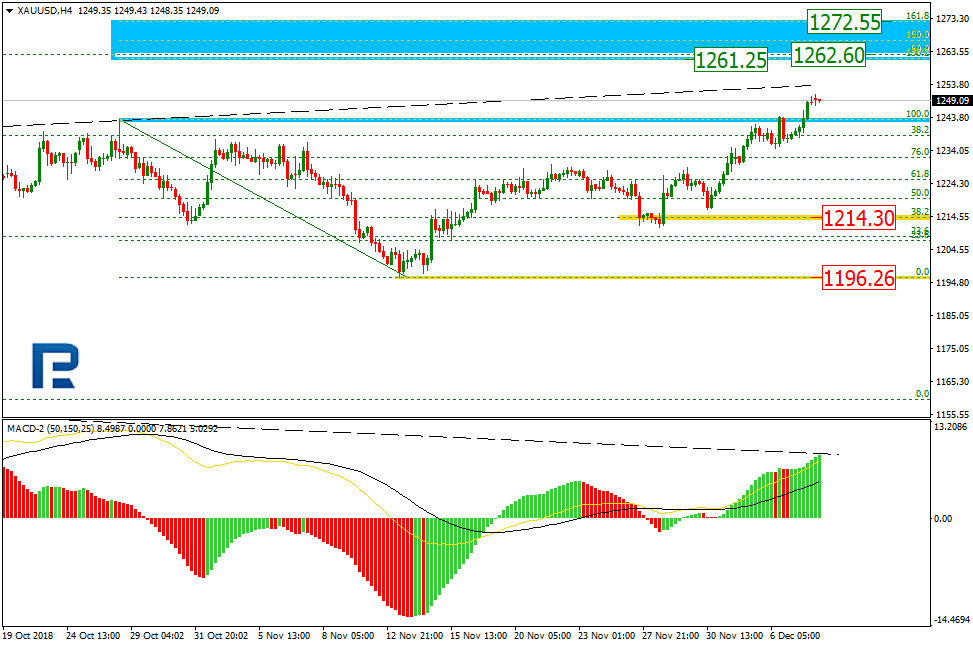This screenshot has width=973, height=647.
Task: Select the 1262.60 price label
Action: coord(828,55)
